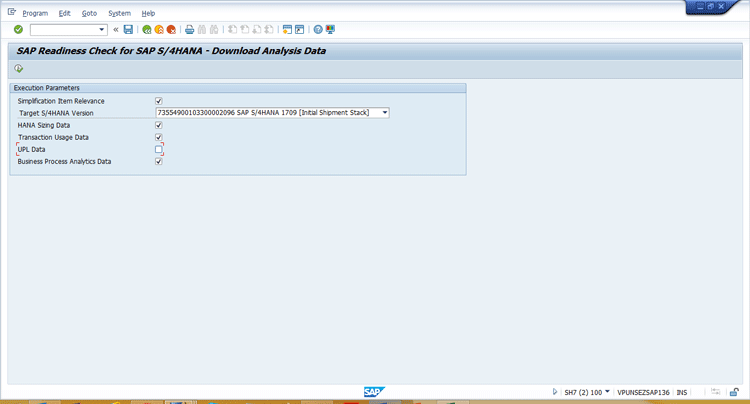Click the Create New Session icon
This screenshot has width=750, height=404.
point(287,30)
